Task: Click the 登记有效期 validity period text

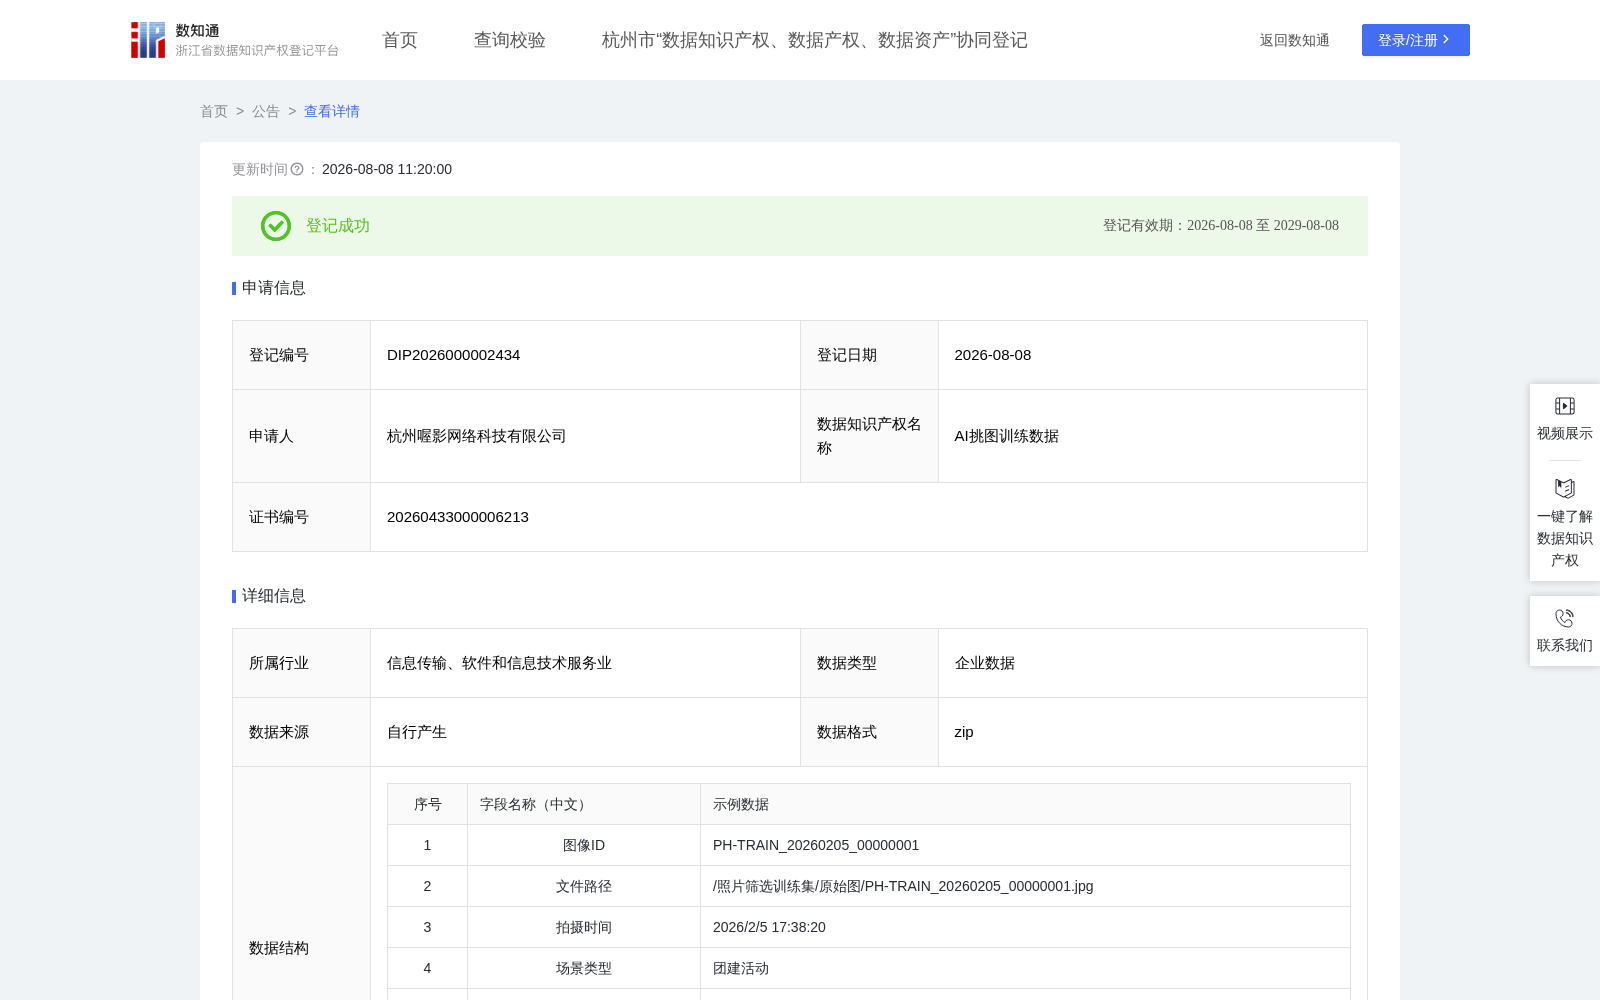Action: point(1221,226)
